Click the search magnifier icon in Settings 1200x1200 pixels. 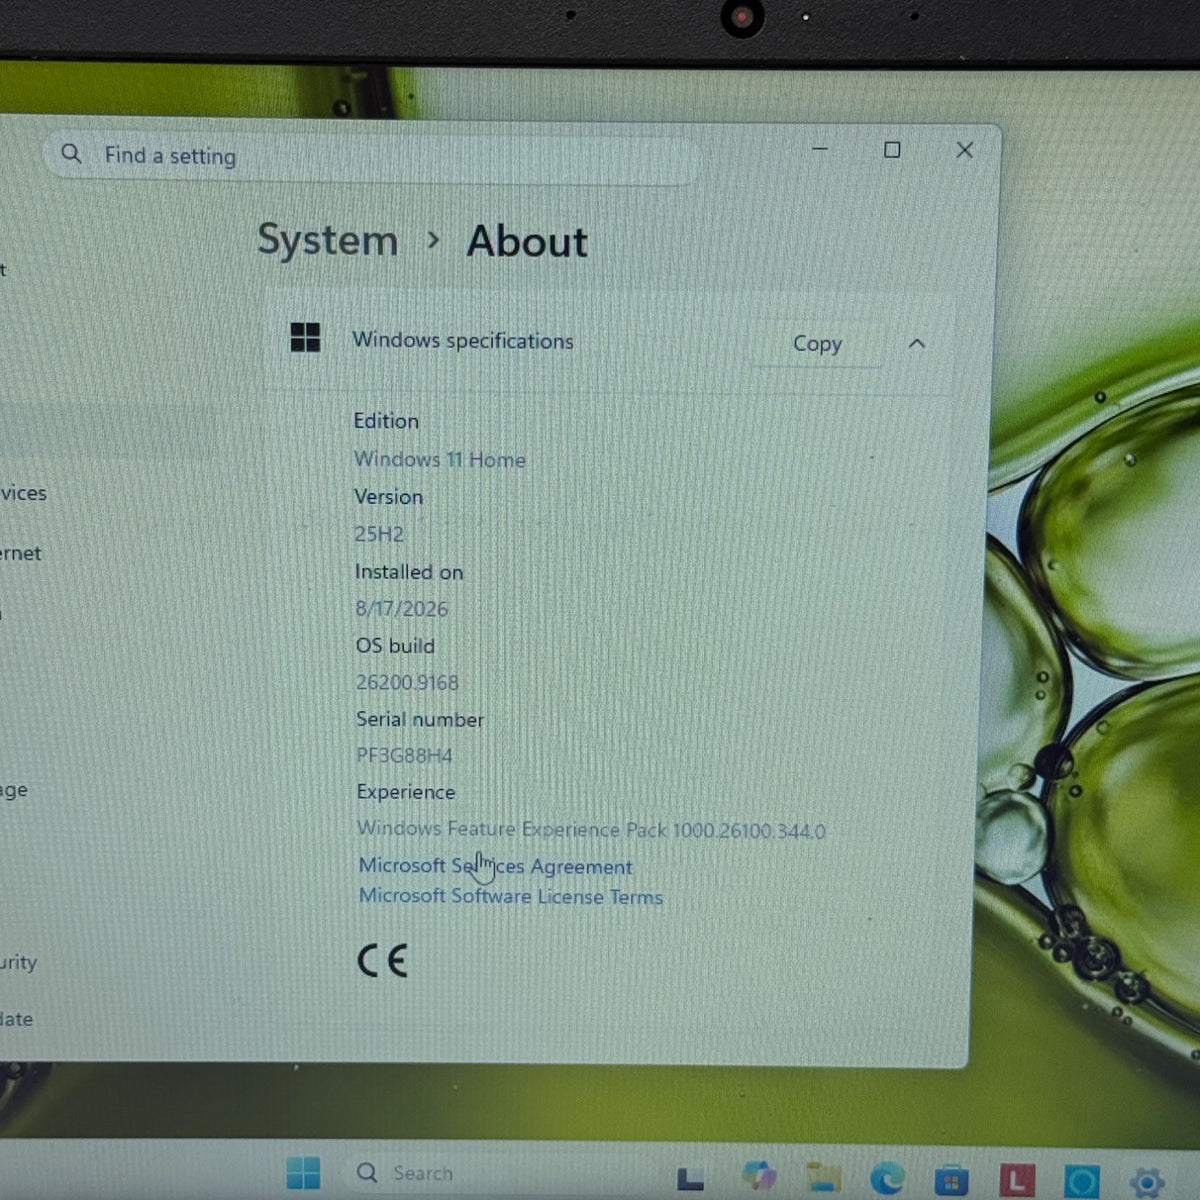pyautogui.click(x=71, y=154)
